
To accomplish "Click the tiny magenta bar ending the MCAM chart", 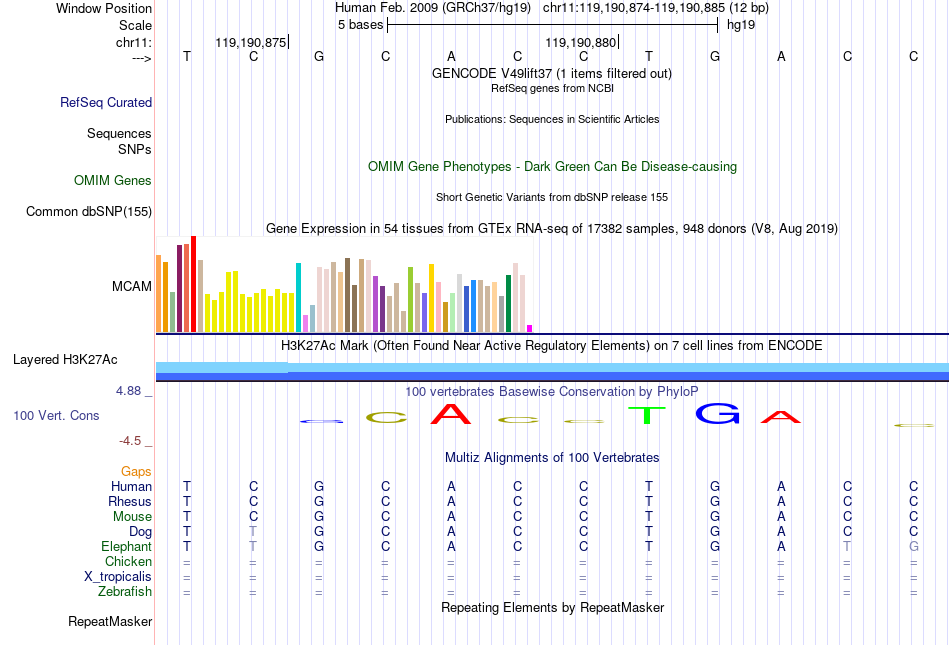I will [530, 329].
